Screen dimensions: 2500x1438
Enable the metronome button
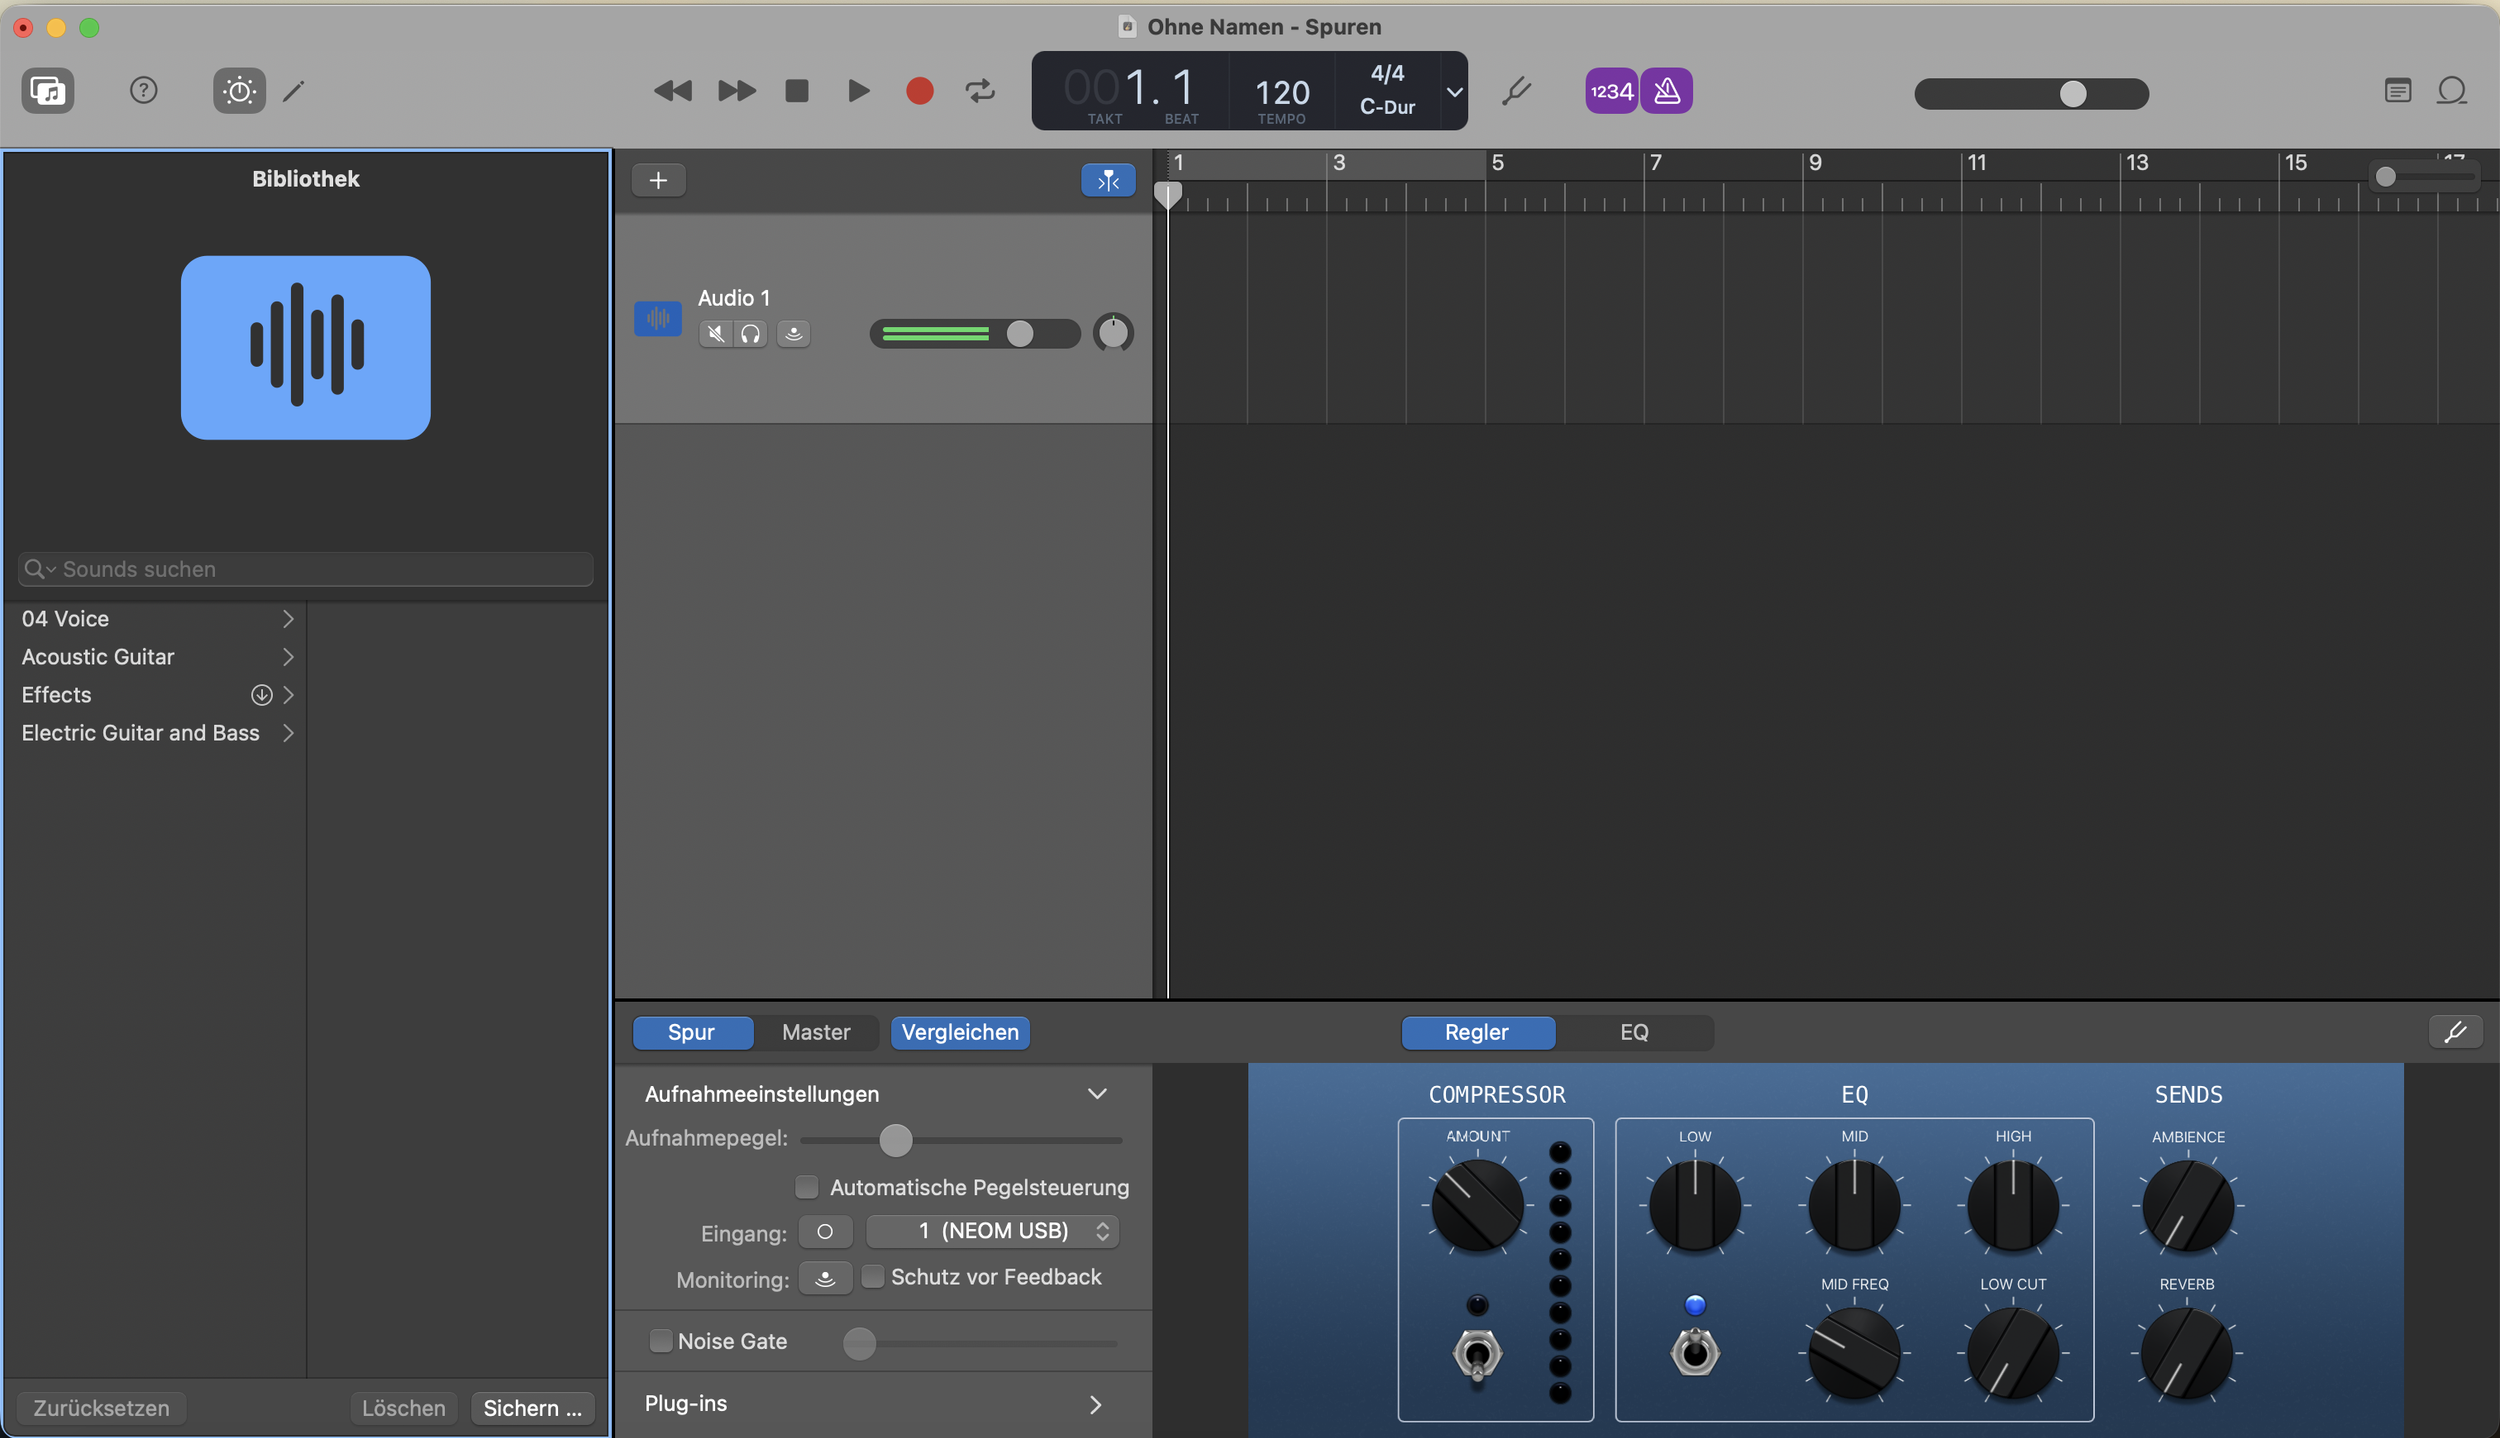[x=1666, y=91]
